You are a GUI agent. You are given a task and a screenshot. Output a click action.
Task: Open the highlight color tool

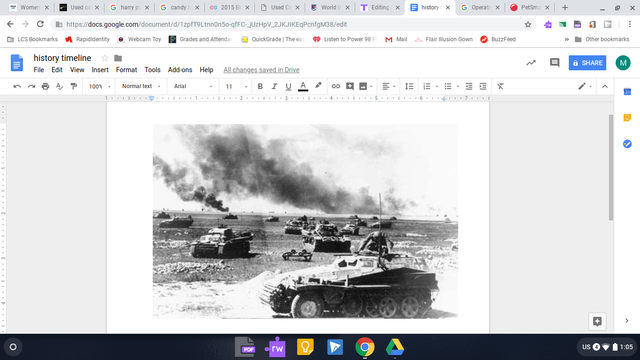(318, 86)
